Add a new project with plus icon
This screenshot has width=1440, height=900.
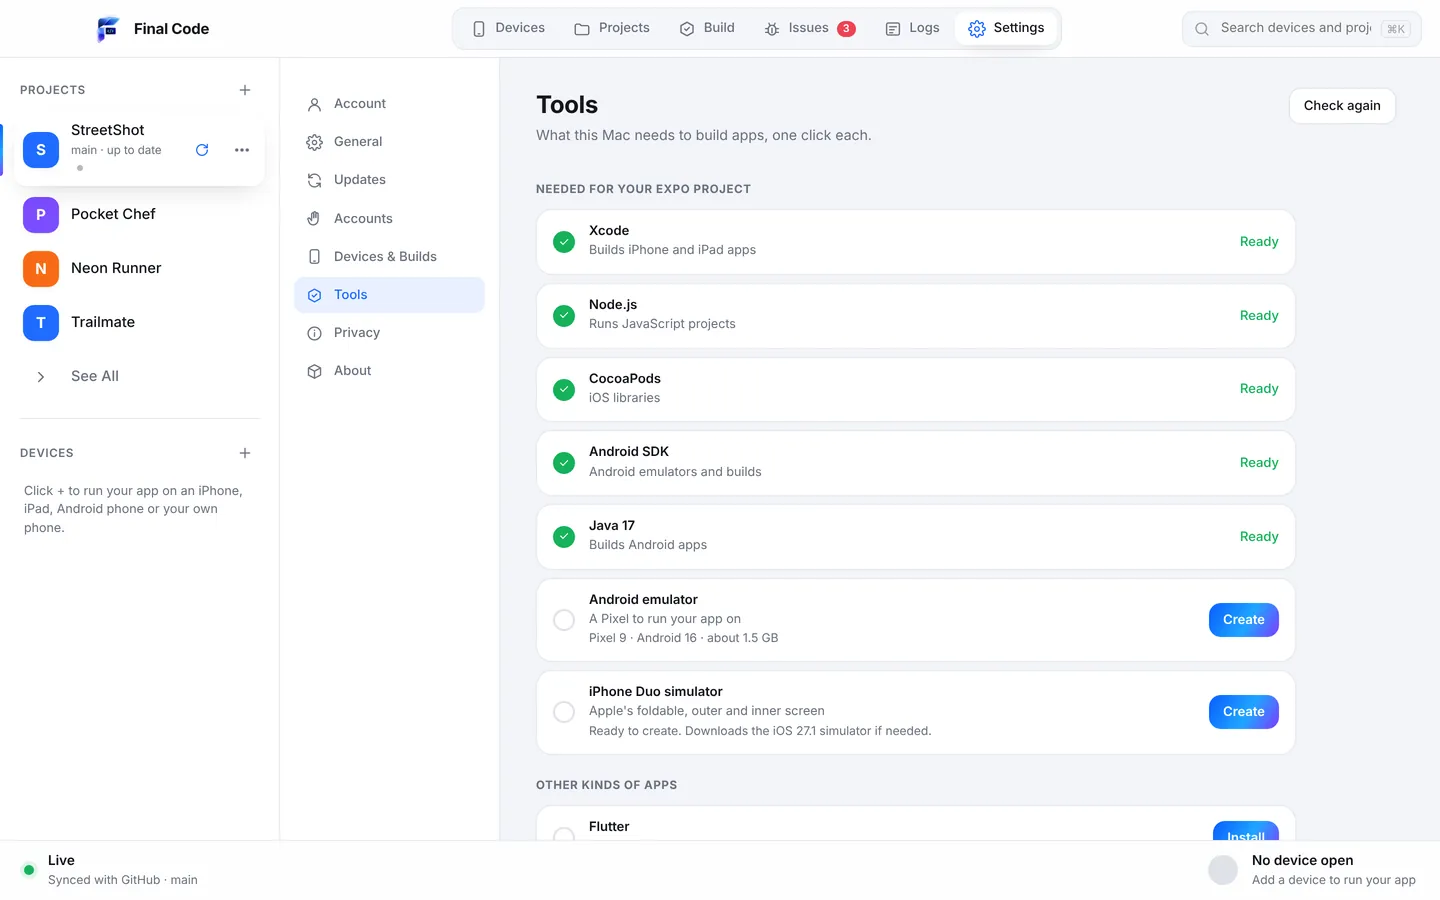tap(245, 90)
